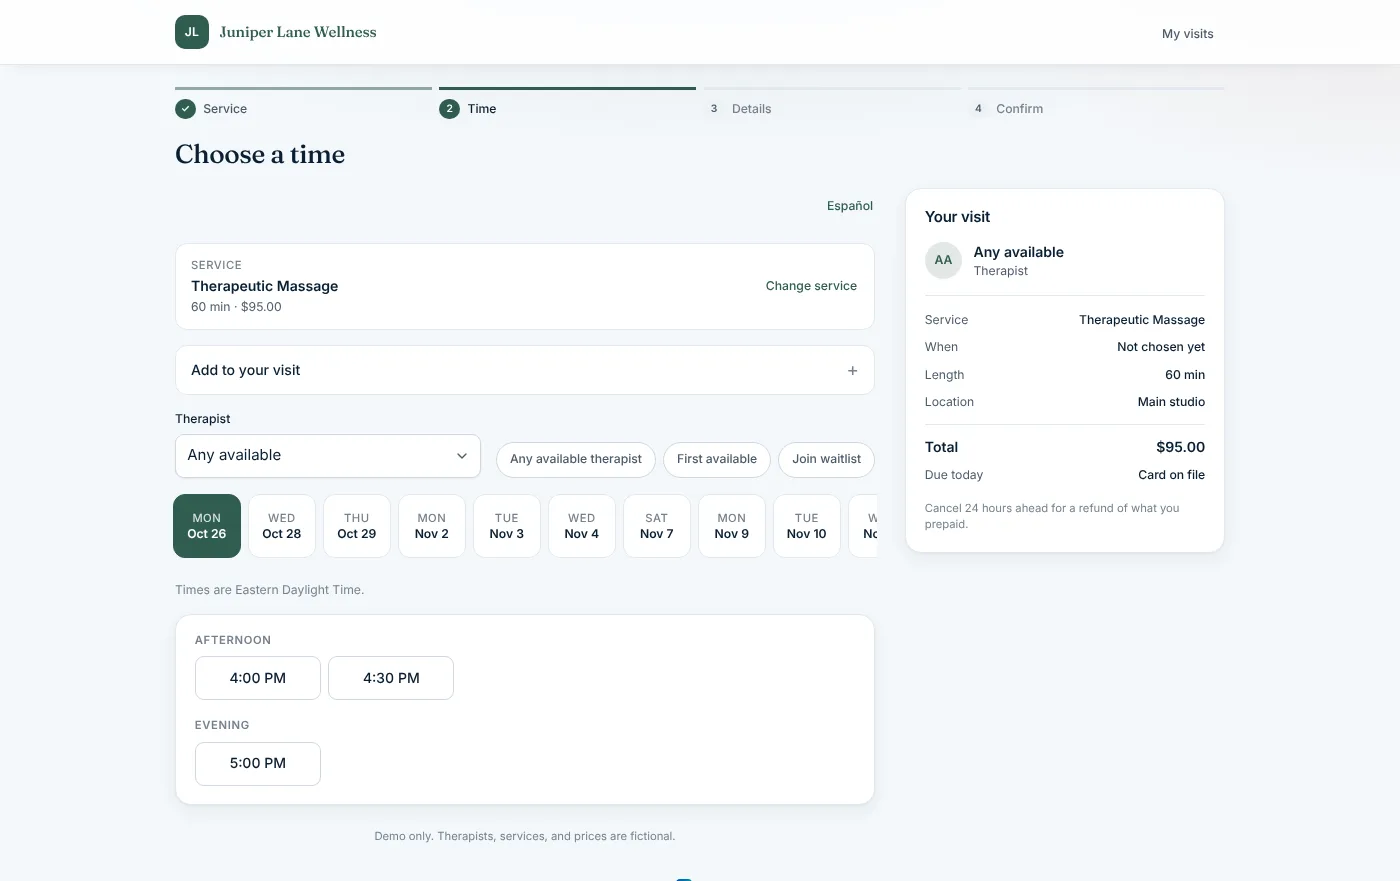Choose First available chip
The width and height of the screenshot is (1400, 881).
click(717, 459)
